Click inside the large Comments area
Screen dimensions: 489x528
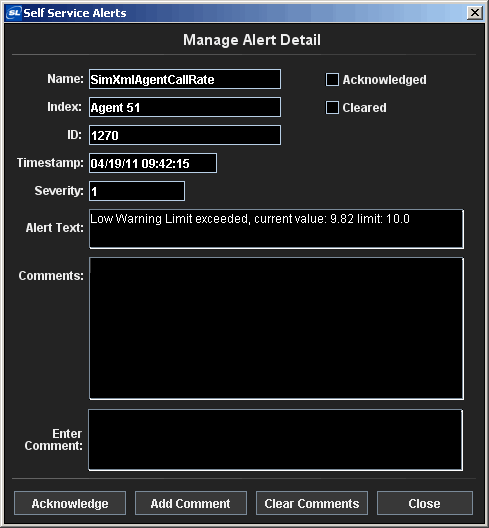(276, 329)
